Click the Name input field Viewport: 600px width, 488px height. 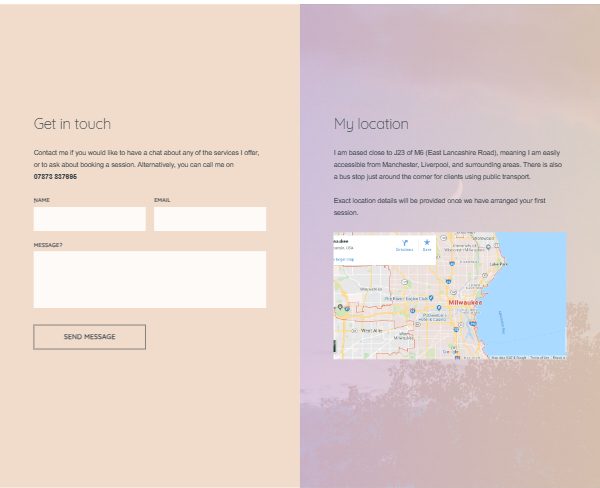pyautogui.click(x=89, y=219)
